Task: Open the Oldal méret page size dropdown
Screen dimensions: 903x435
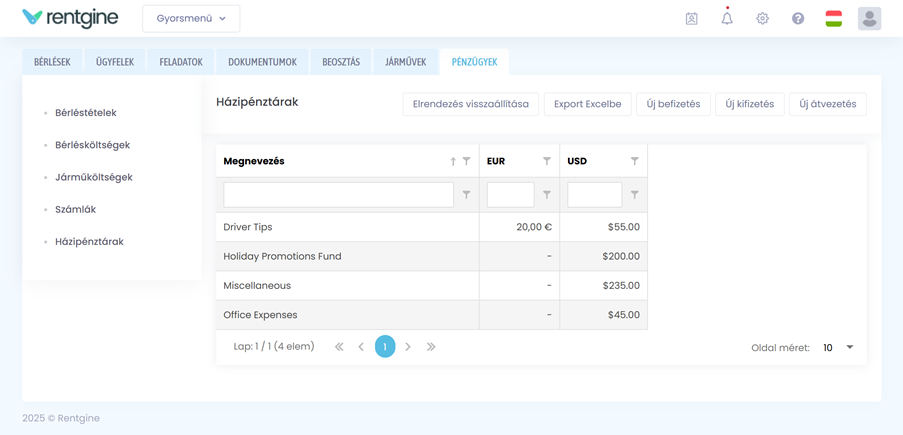Action: click(838, 348)
